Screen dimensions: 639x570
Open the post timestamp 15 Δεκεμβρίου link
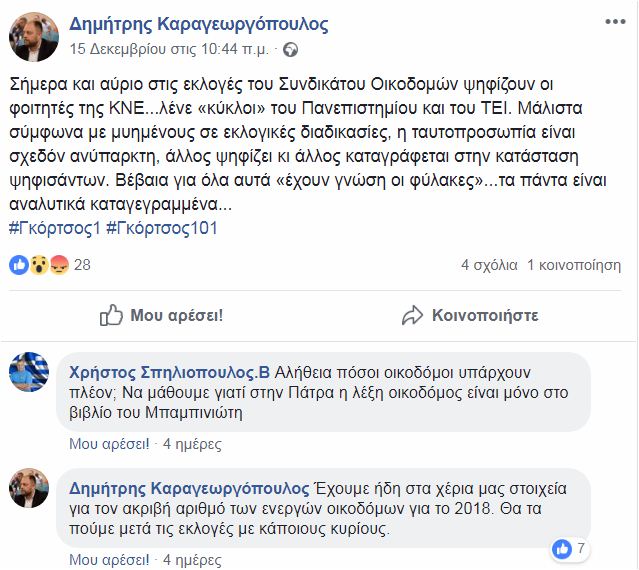[x=169, y=49]
